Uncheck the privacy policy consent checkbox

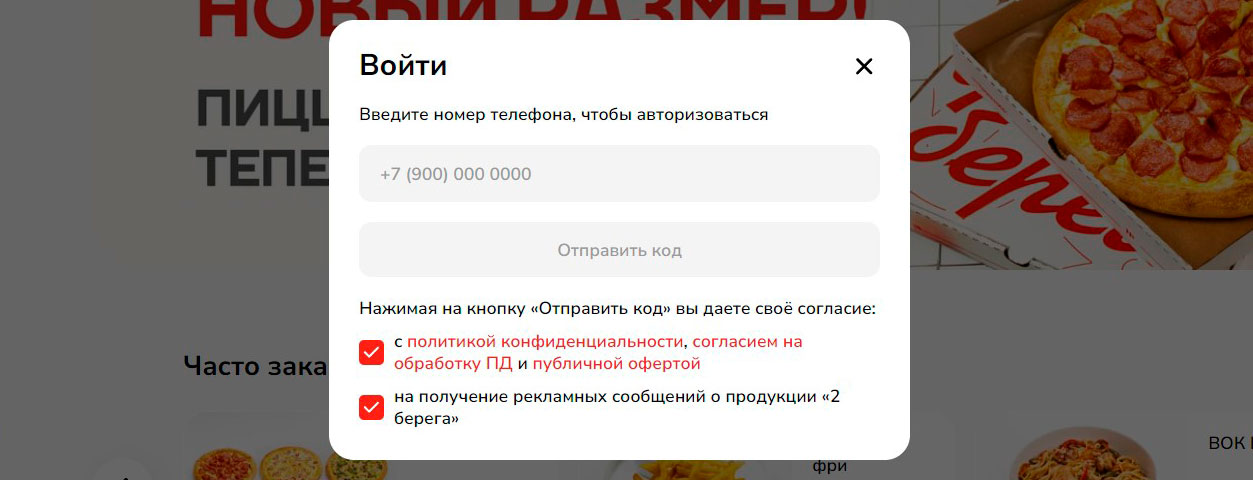pyautogui.click(x=371, y=353)
